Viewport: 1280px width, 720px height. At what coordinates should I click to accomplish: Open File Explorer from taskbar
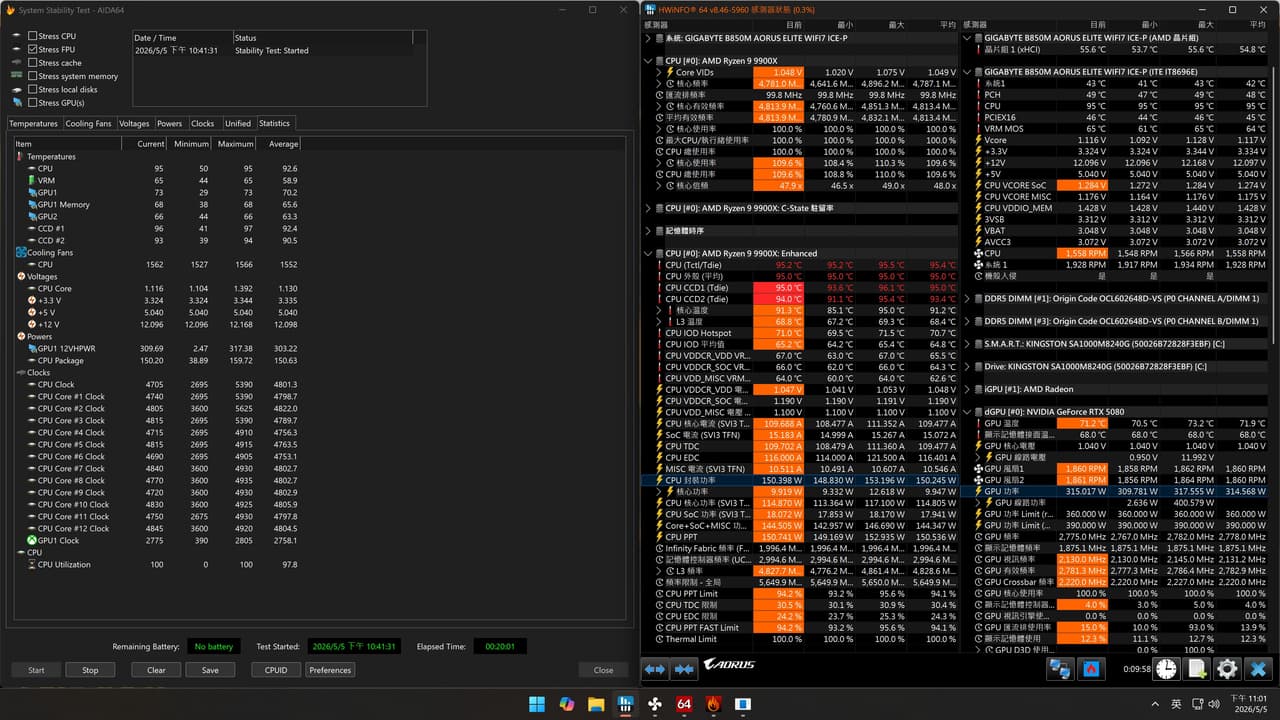(596, 703)
